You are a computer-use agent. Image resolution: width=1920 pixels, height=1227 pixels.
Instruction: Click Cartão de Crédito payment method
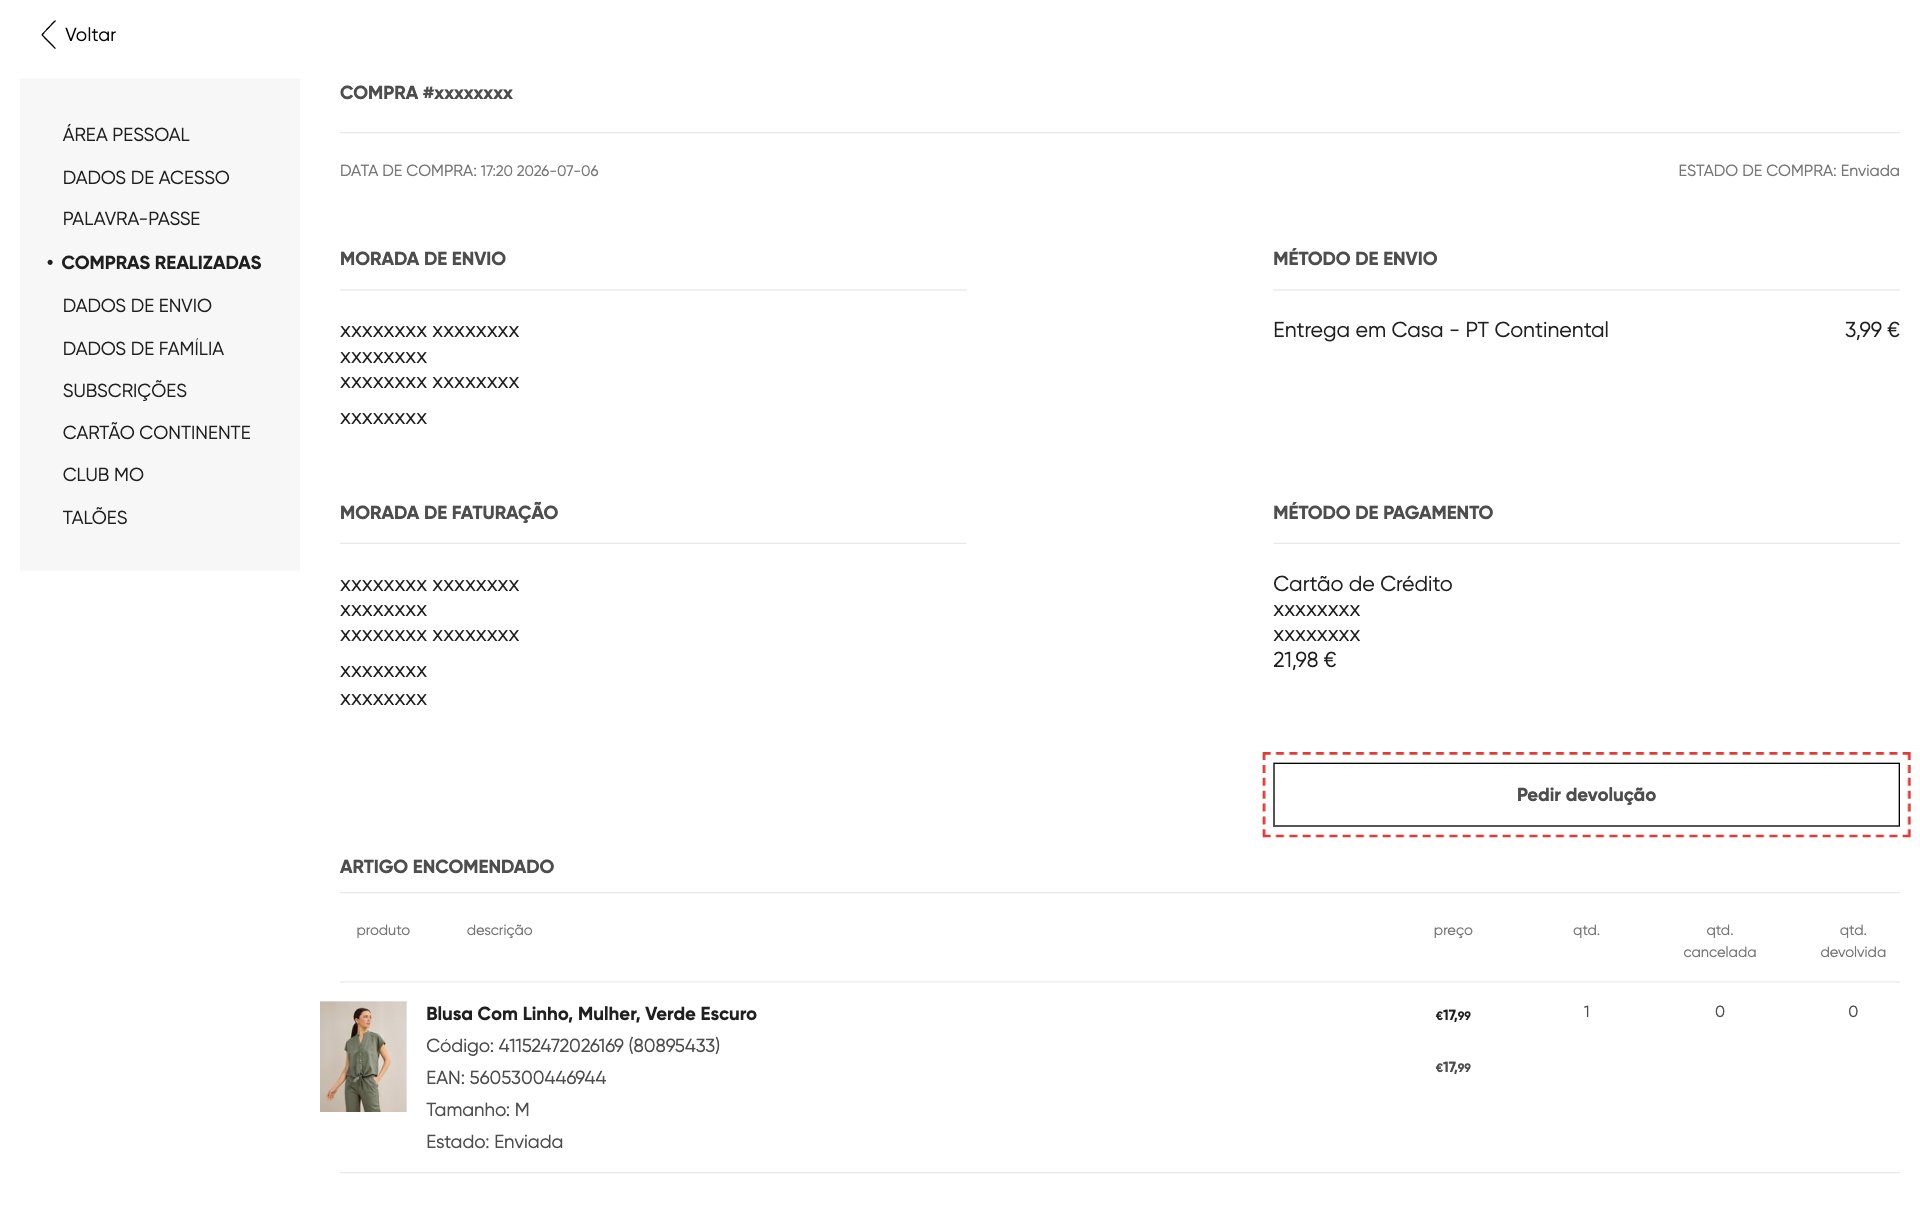click(1362, 584)
